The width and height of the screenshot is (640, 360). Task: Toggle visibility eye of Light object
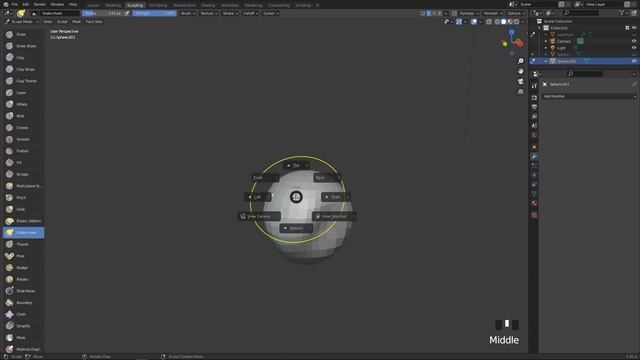tap(634, 48)
